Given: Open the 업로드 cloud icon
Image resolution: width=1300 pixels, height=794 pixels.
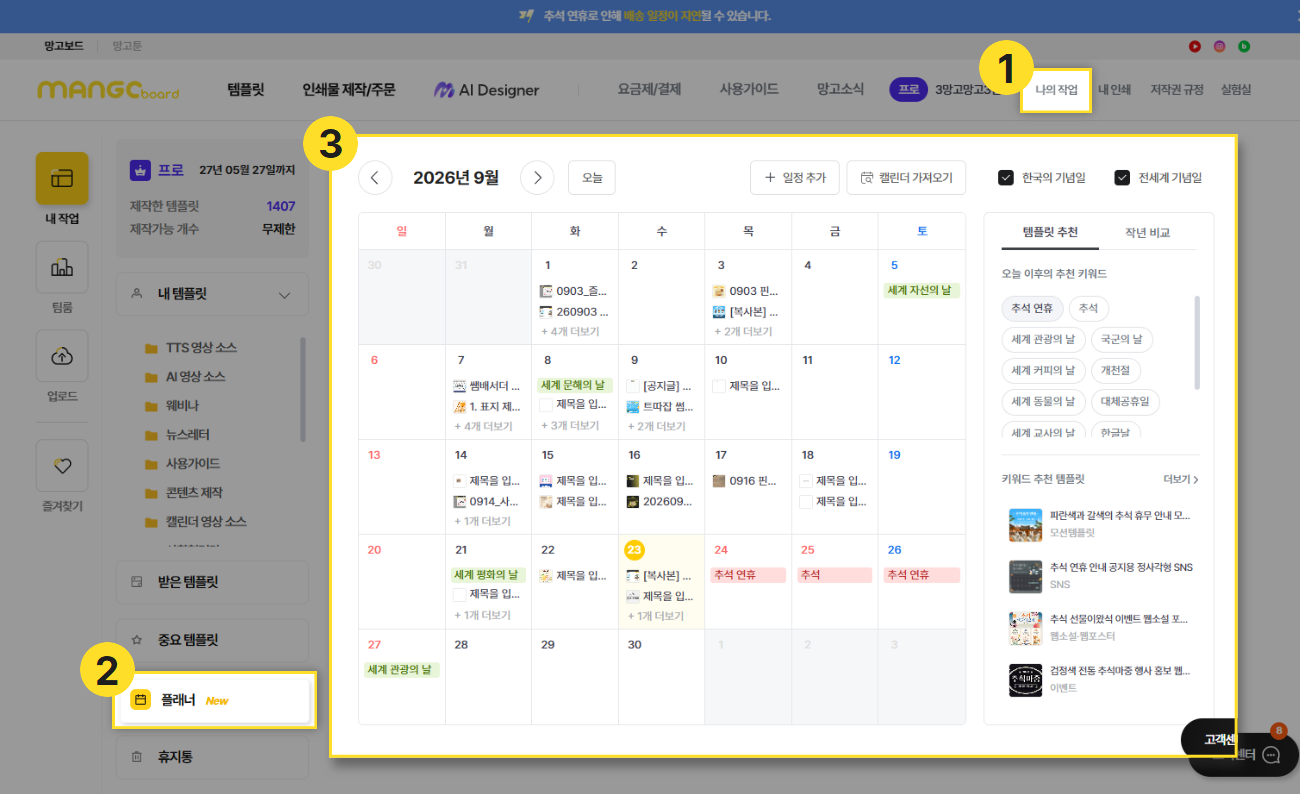Looking at the screenshot, I should (x=62, y=356).
